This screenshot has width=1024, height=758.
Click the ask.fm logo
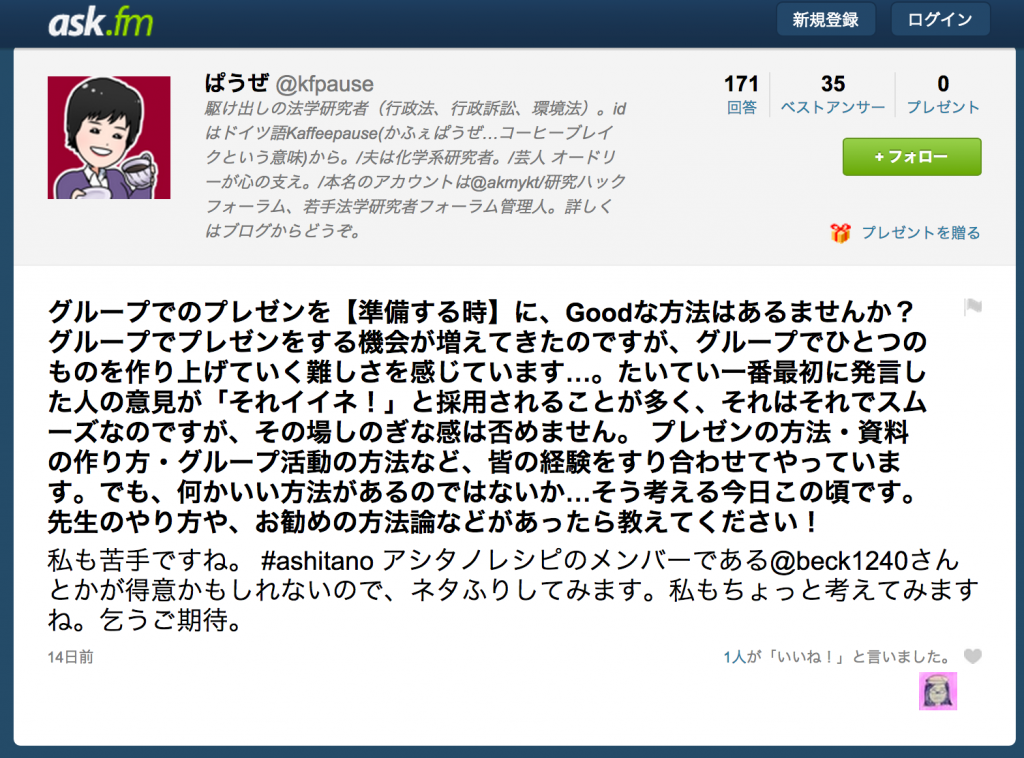tap(101, 23)
